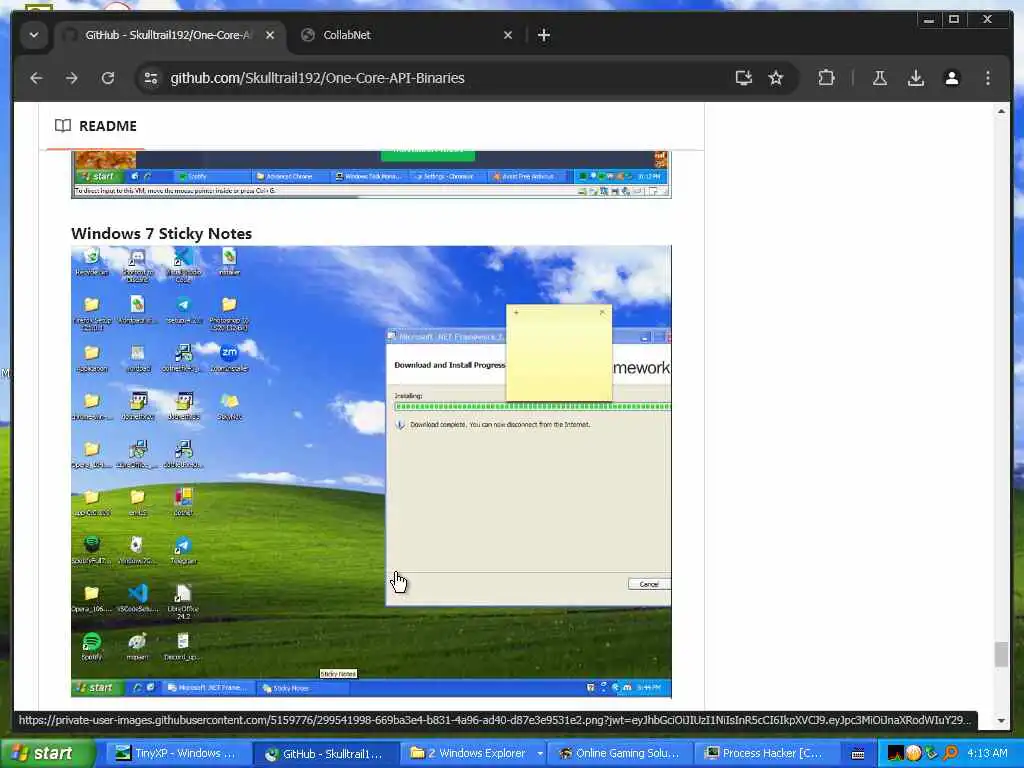
Task: Click the address bar URL
Action: click(317, 78)
